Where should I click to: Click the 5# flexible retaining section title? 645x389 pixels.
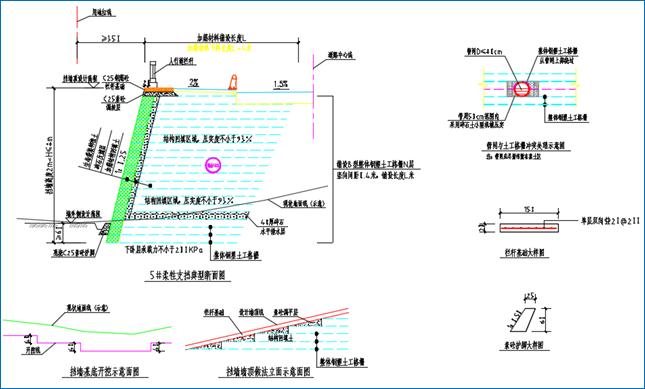coord(187,275)
